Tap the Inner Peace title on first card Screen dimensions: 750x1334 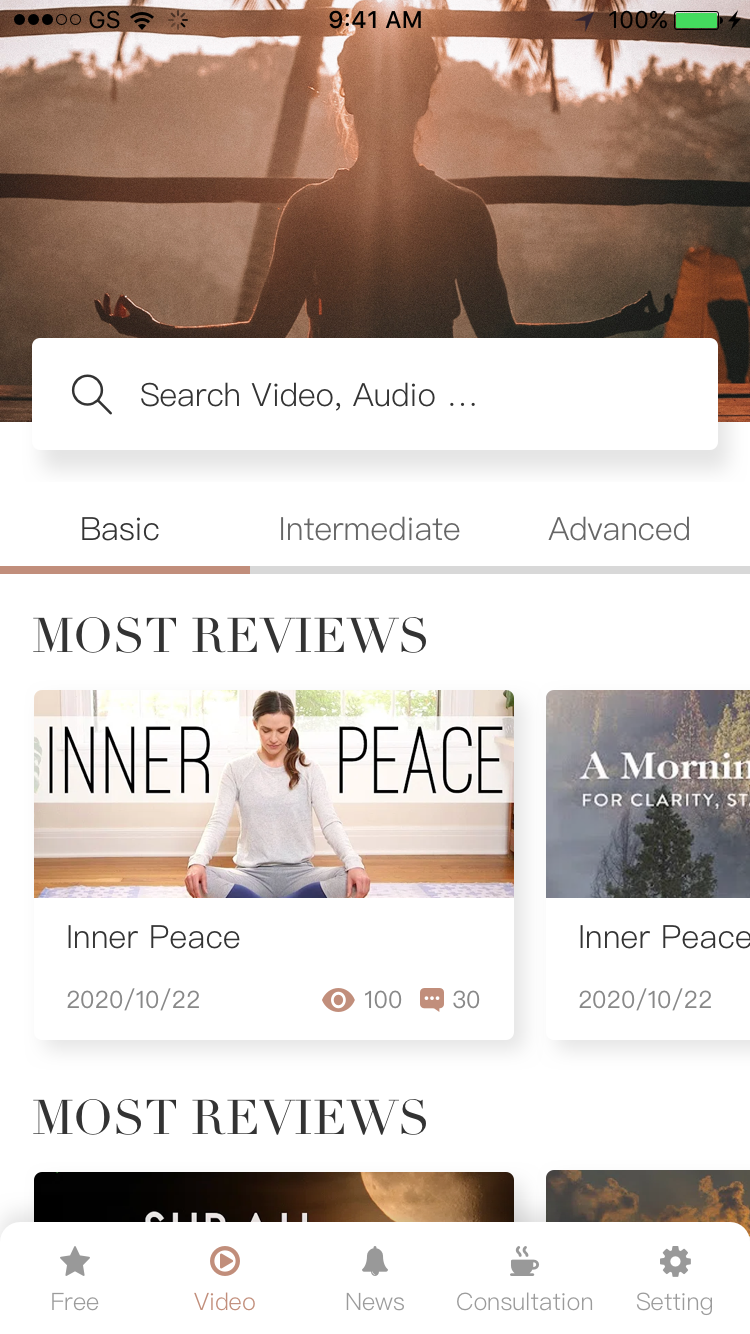point(153,938)
